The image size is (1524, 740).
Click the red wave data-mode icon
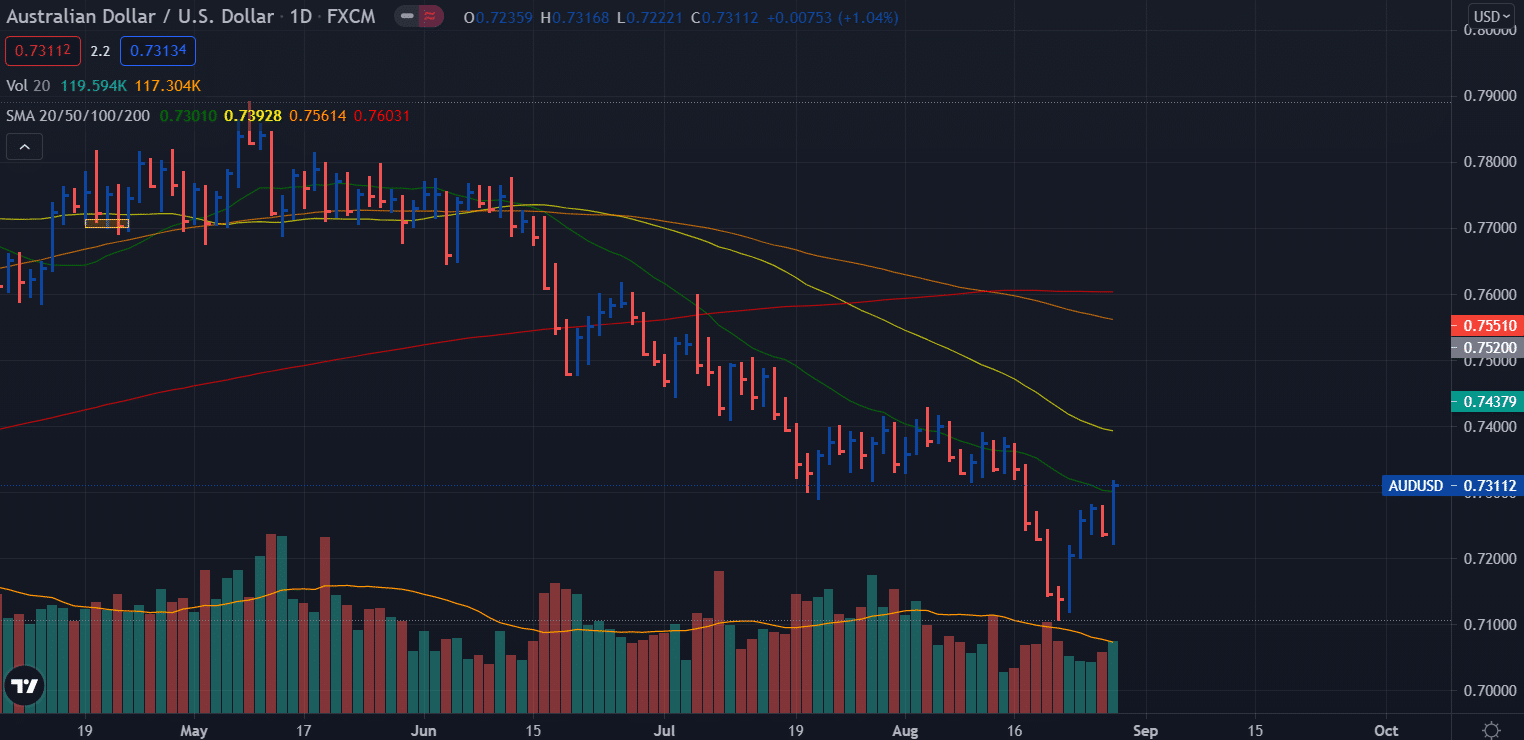tap(431, 17)
